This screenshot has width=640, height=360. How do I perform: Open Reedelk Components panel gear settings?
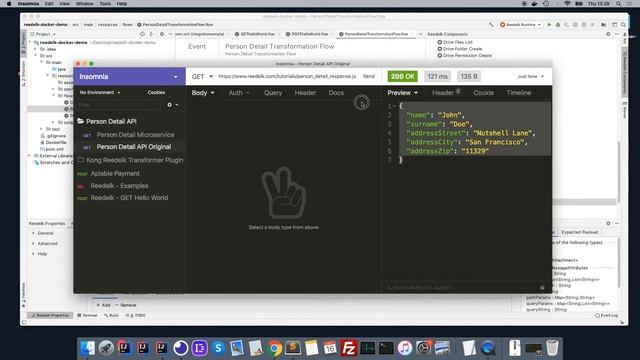[x=608, y=34]
